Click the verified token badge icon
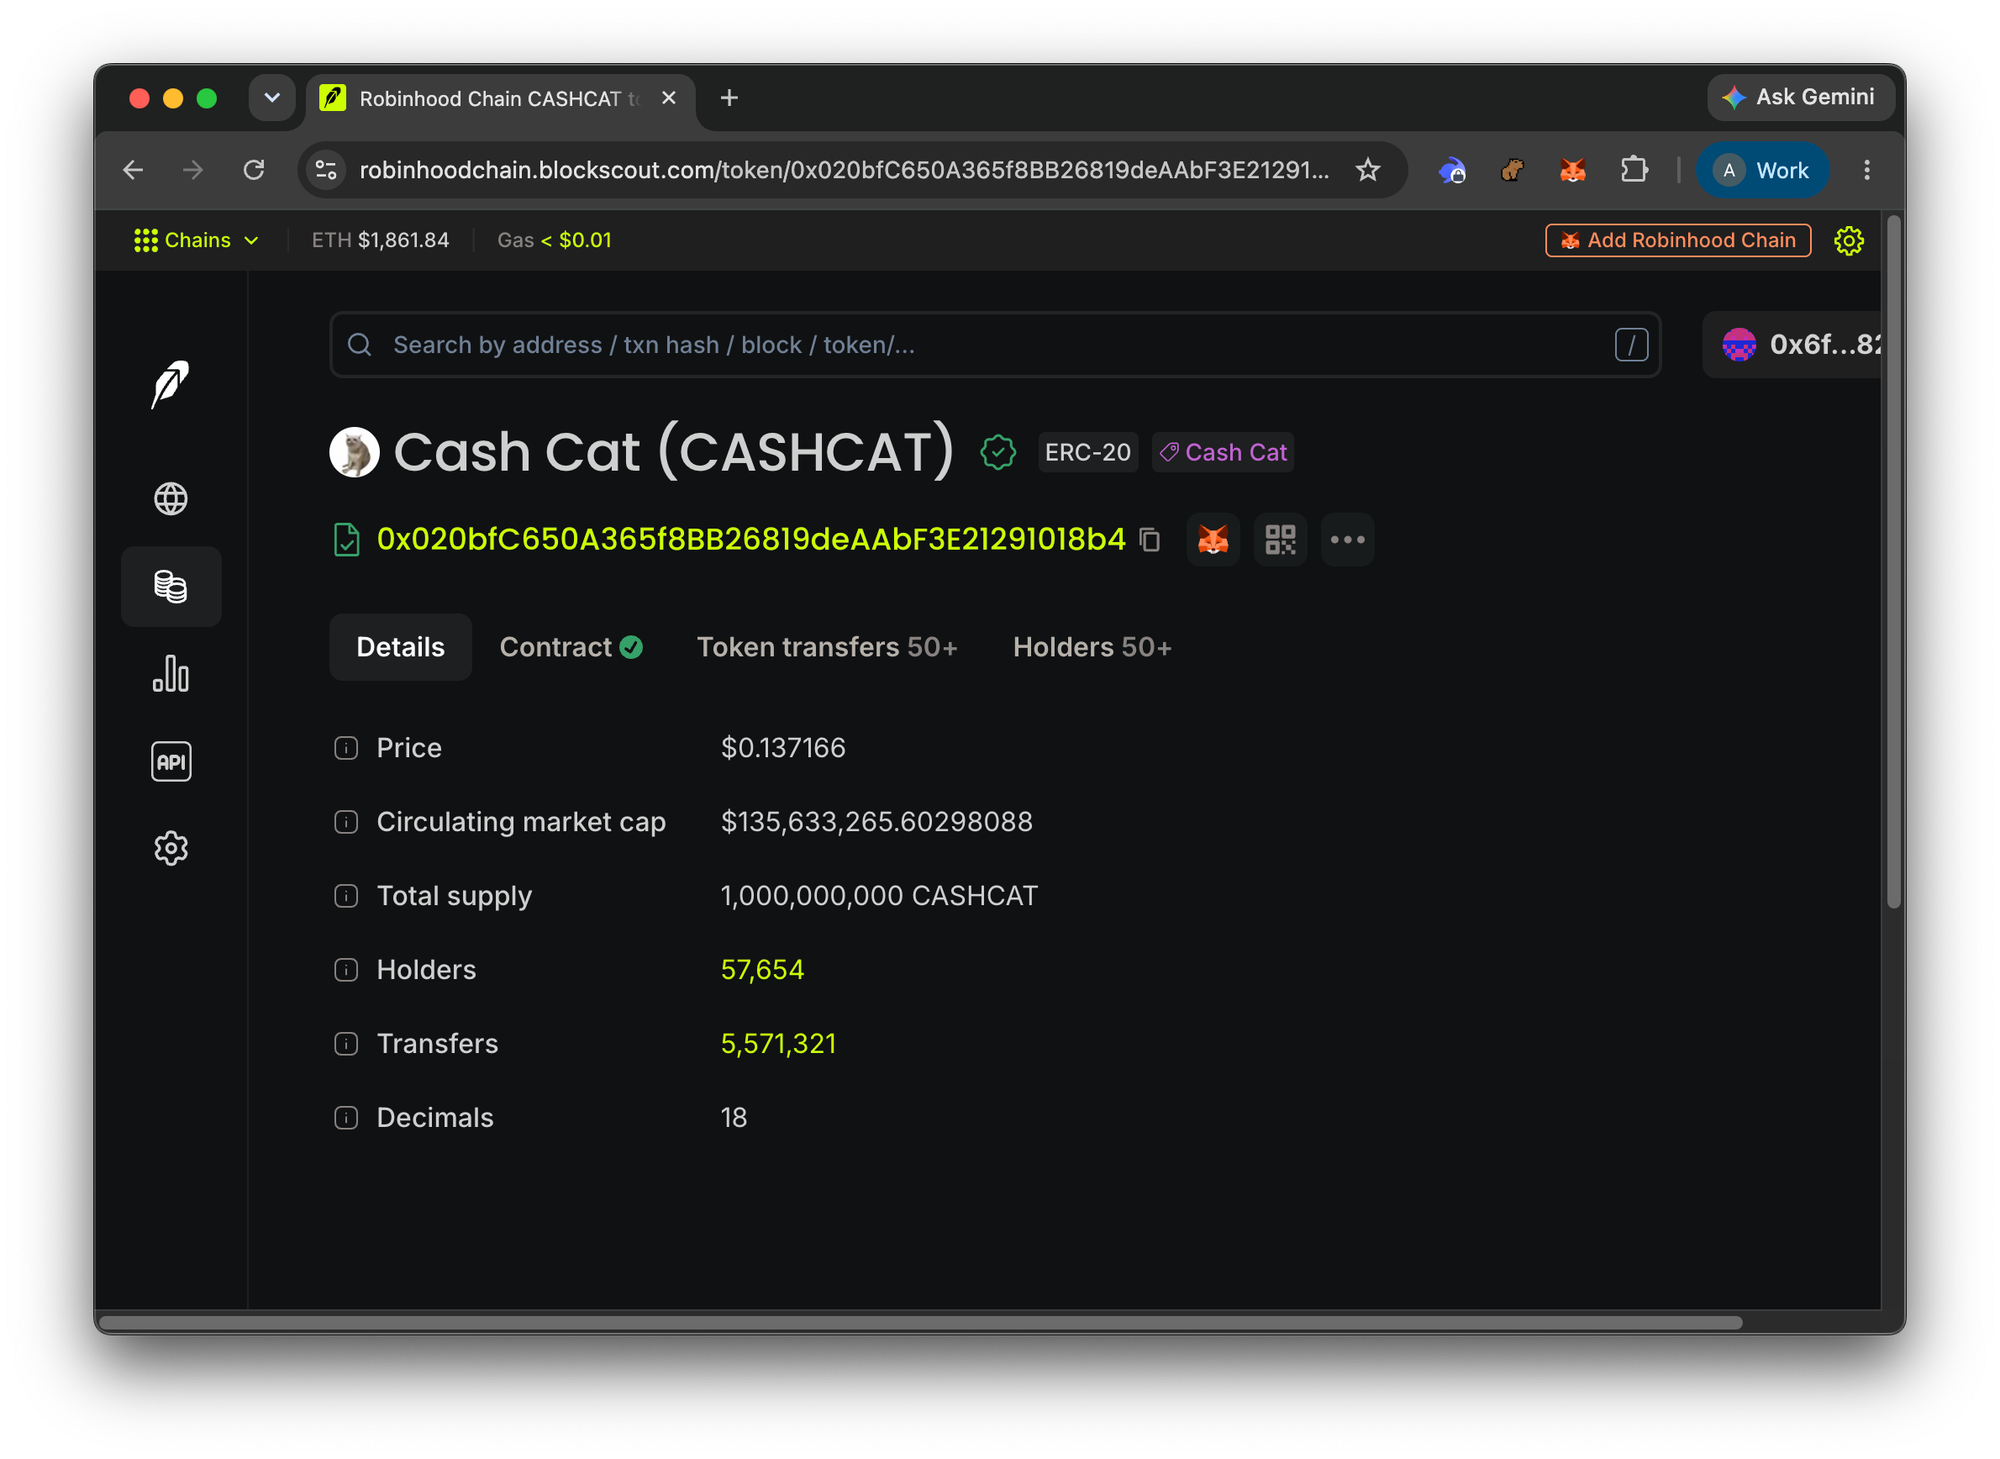 pyautogui.click(x=998, y=452)
